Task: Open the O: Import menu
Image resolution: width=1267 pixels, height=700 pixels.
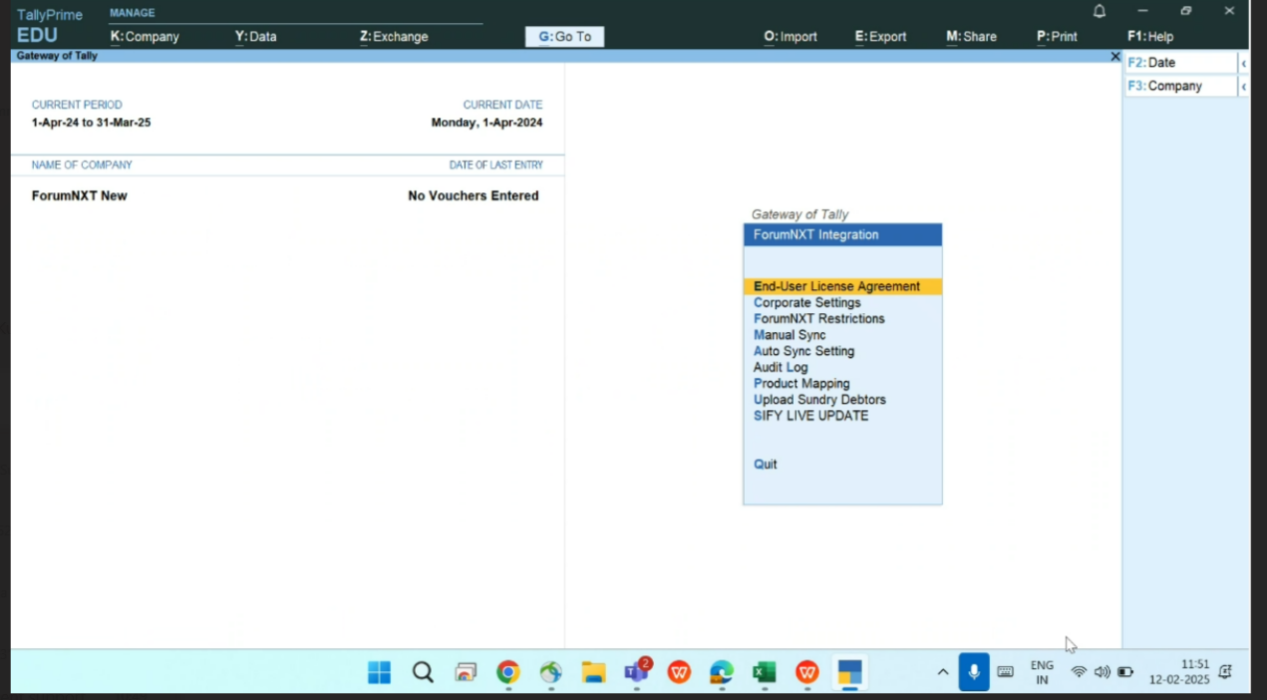Action: 790,37
